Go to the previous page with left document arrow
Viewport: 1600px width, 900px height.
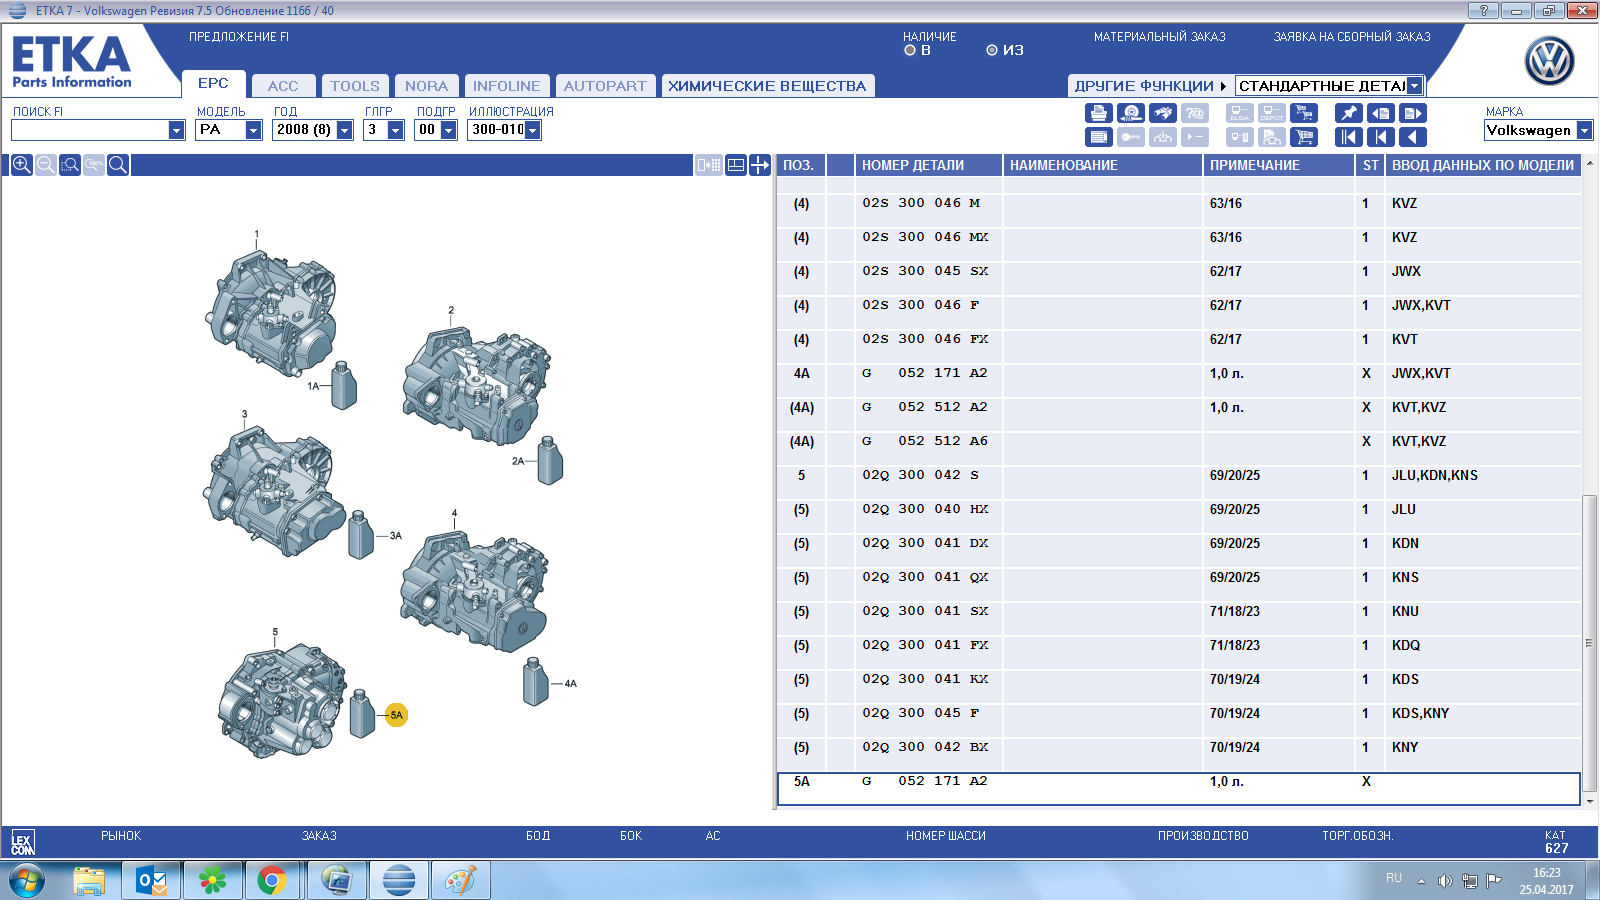click(x=1381, y=113)
